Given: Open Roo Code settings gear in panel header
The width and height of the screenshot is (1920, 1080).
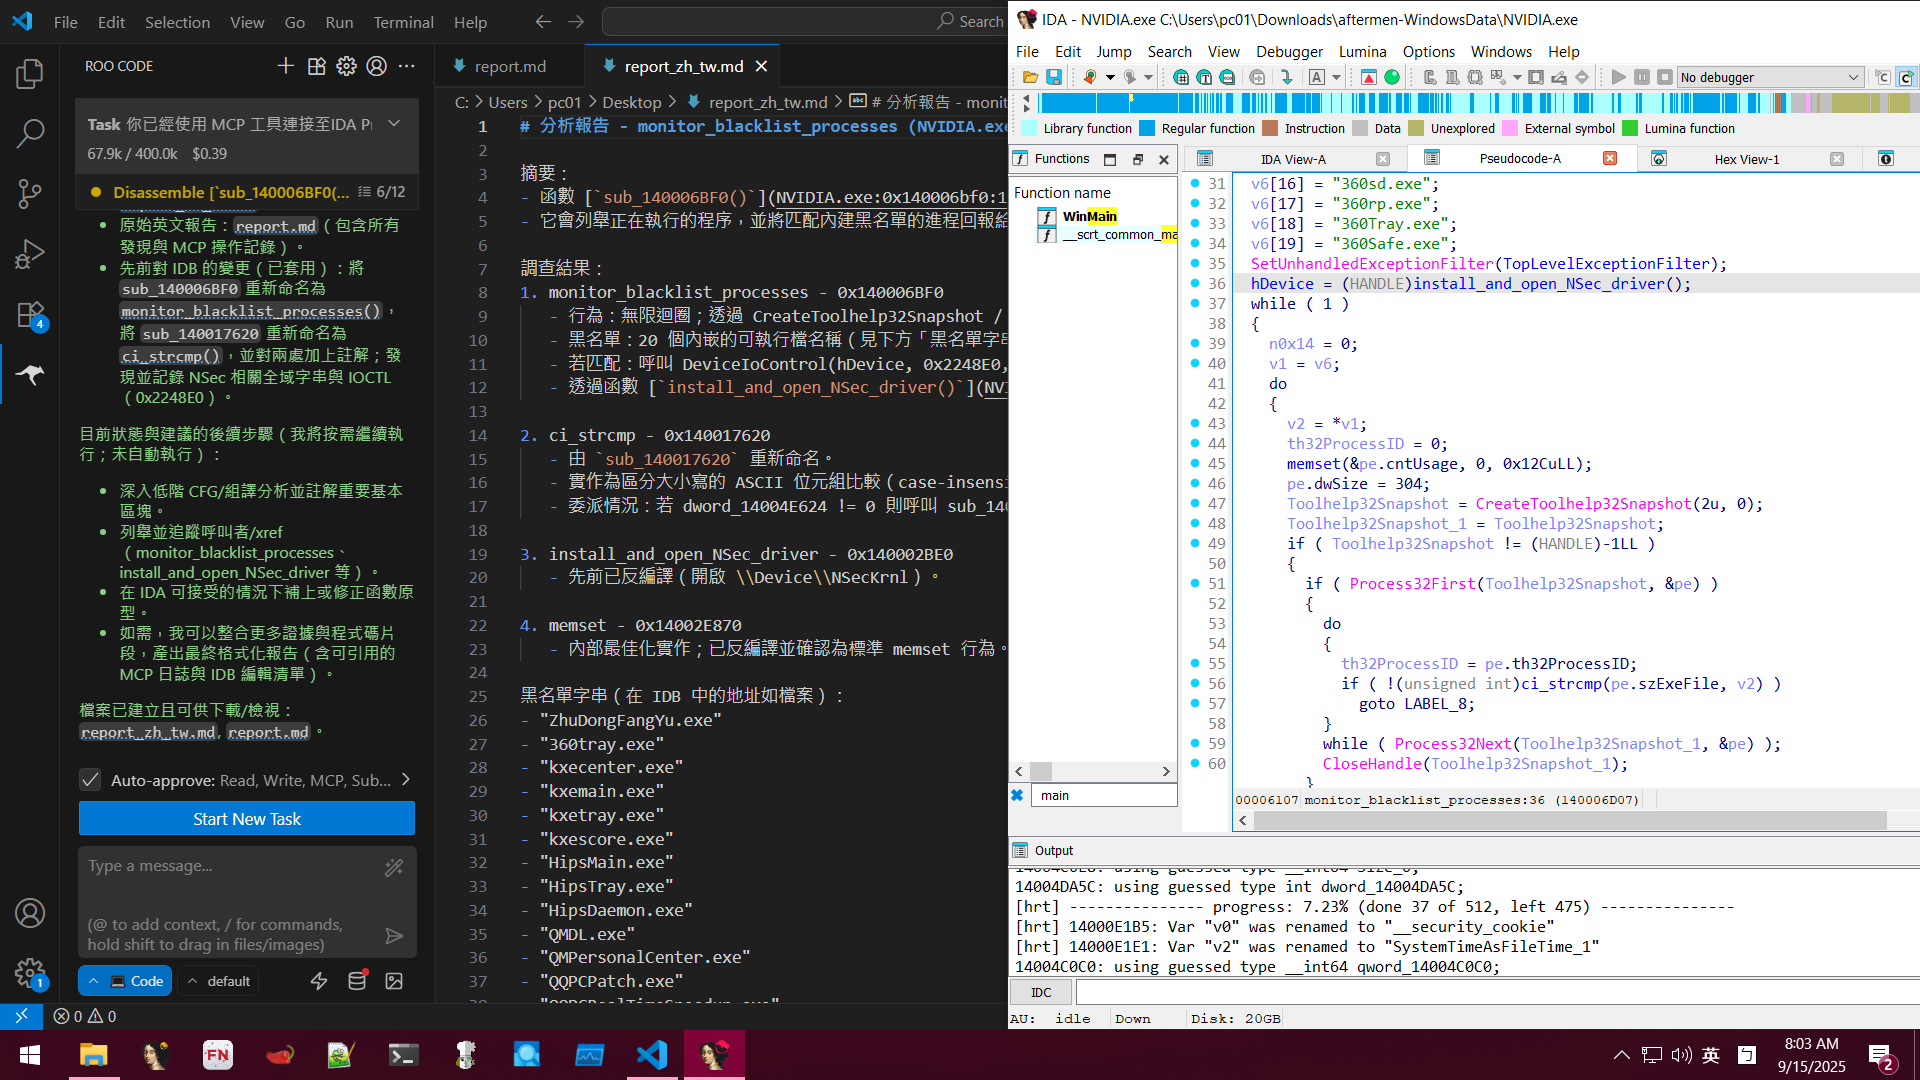Looking at the screenshot, I should tap(346, 66).
